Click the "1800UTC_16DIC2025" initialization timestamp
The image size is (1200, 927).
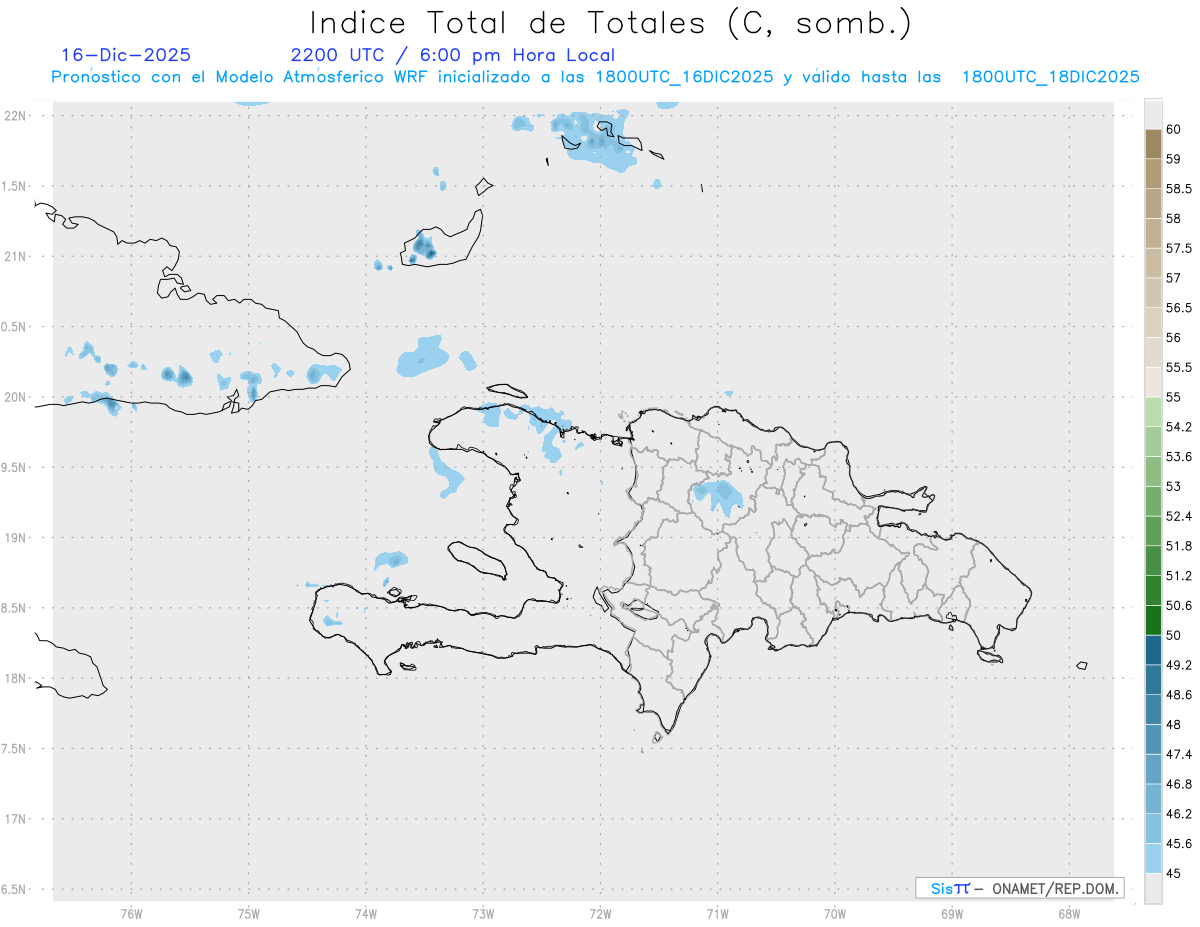click(684, 77)
